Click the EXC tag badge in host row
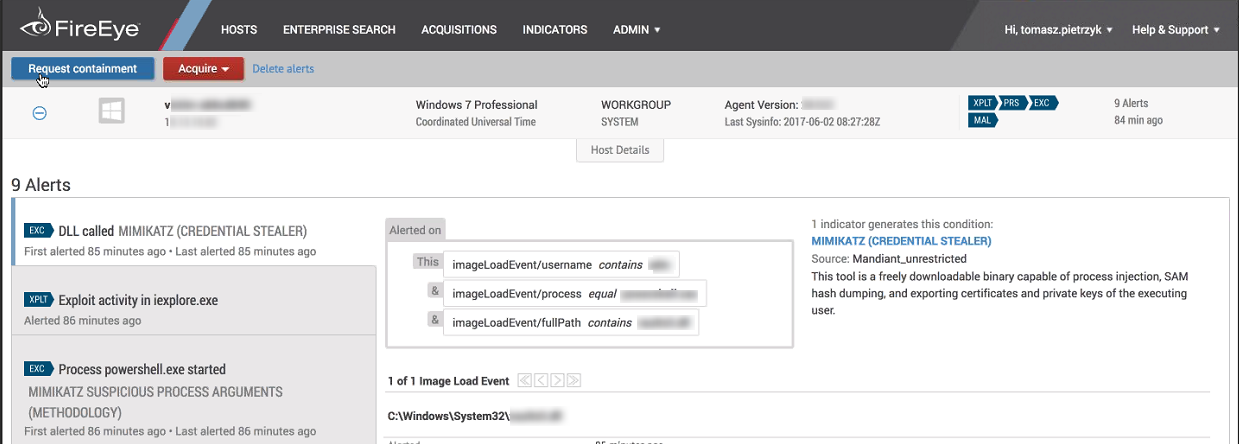1239x444 pixels. tap(1043, 103)
